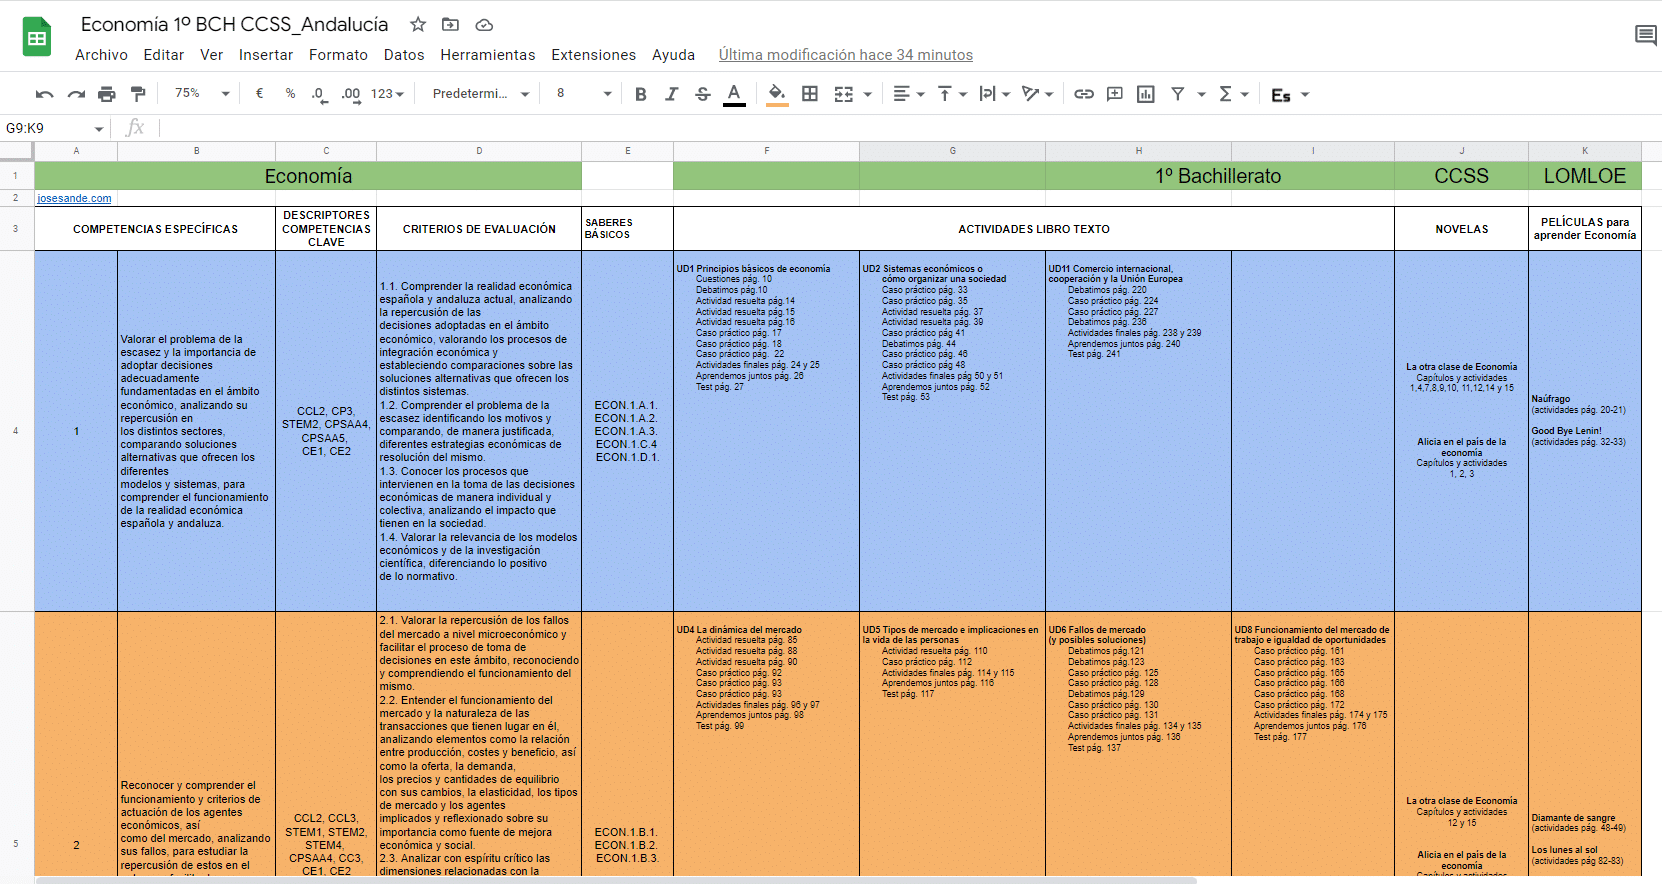Open the fill color picker

[776, 94]
